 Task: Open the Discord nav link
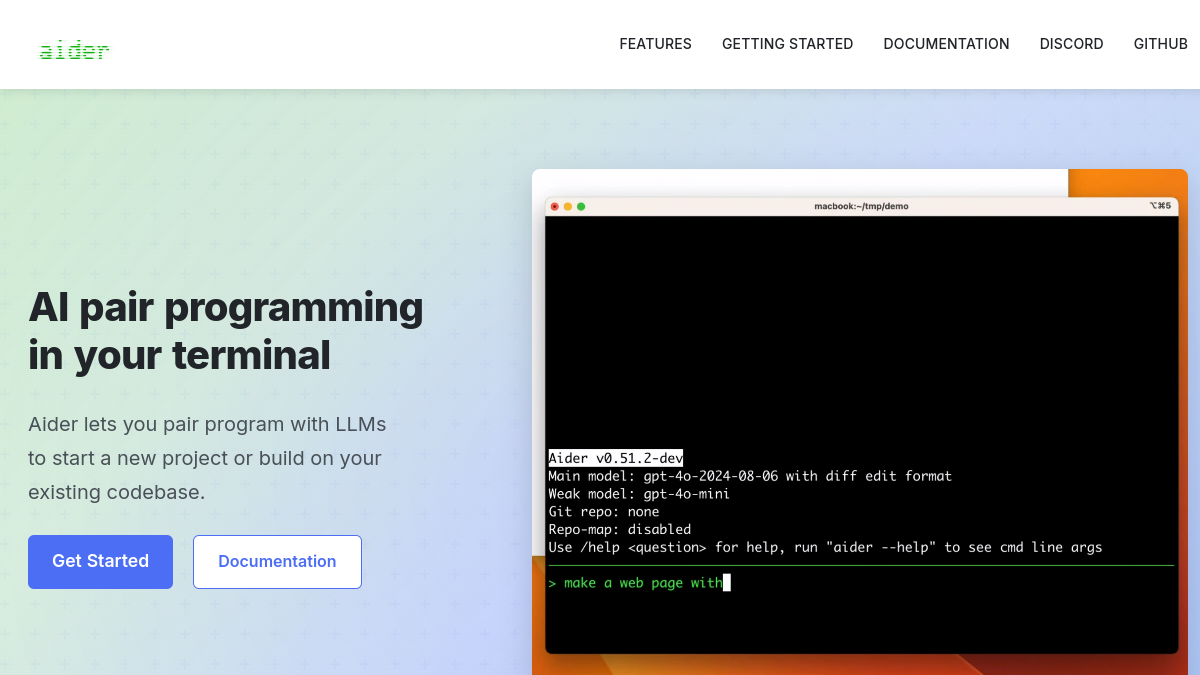[1071, 44]
